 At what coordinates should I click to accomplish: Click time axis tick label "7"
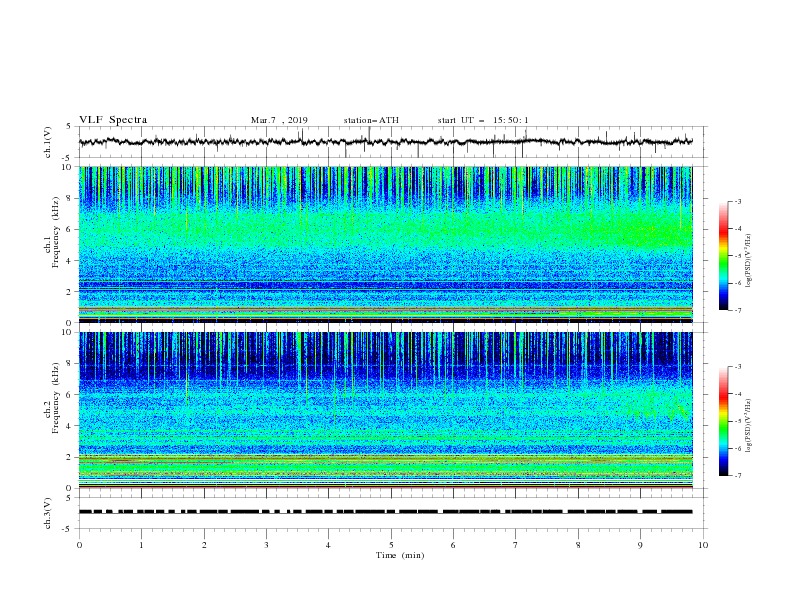pos(516,545)
